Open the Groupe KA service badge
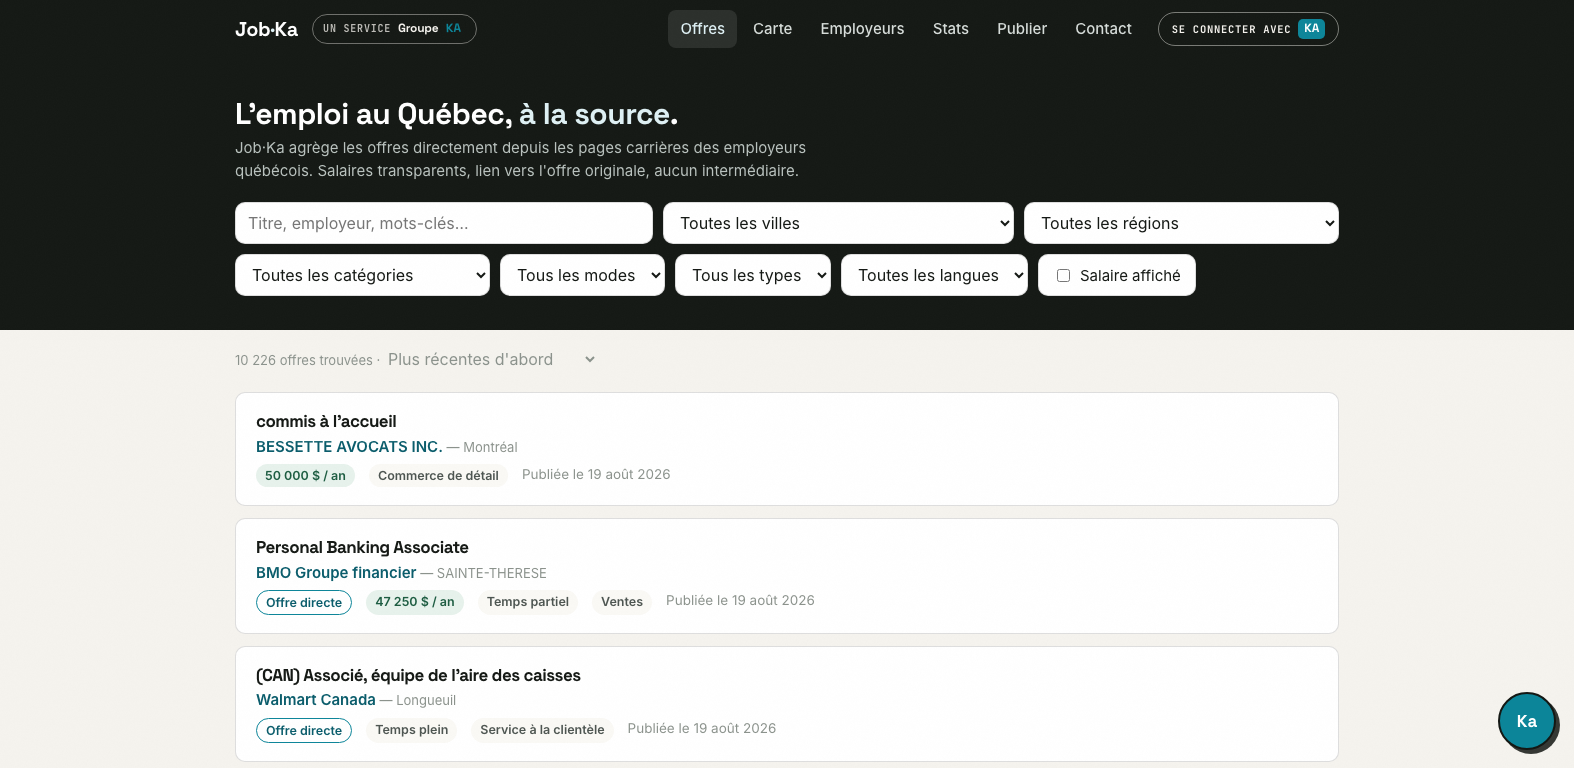1574x768 pixels. (x=394, y=29)
